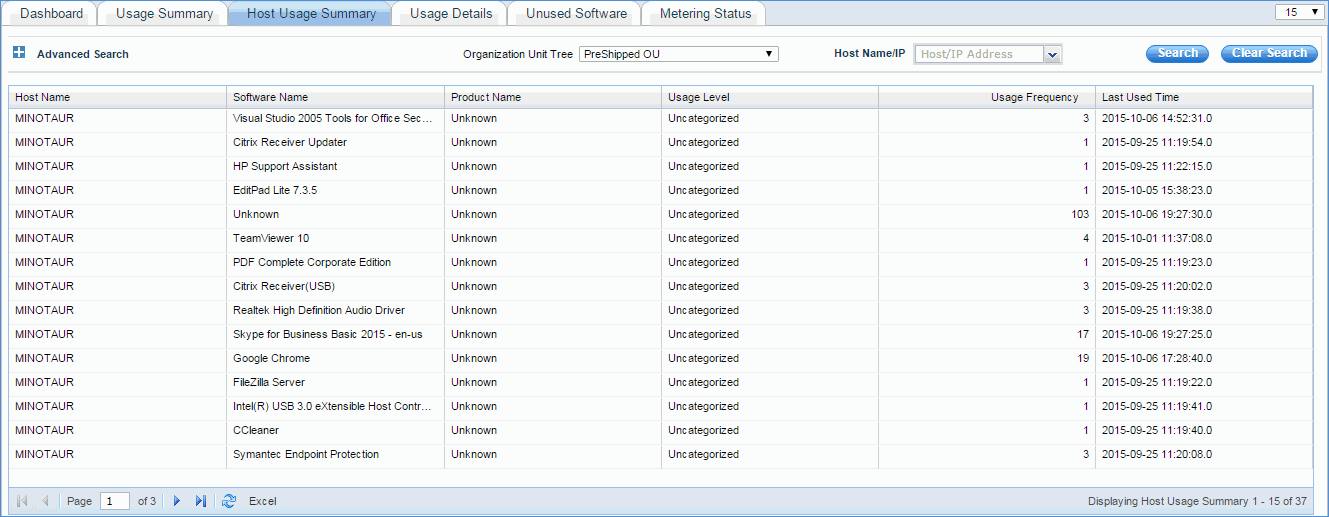Go to the first page of results
Image resolution: width=1329 pixels, height=517 pixels.
coord(23,501)
